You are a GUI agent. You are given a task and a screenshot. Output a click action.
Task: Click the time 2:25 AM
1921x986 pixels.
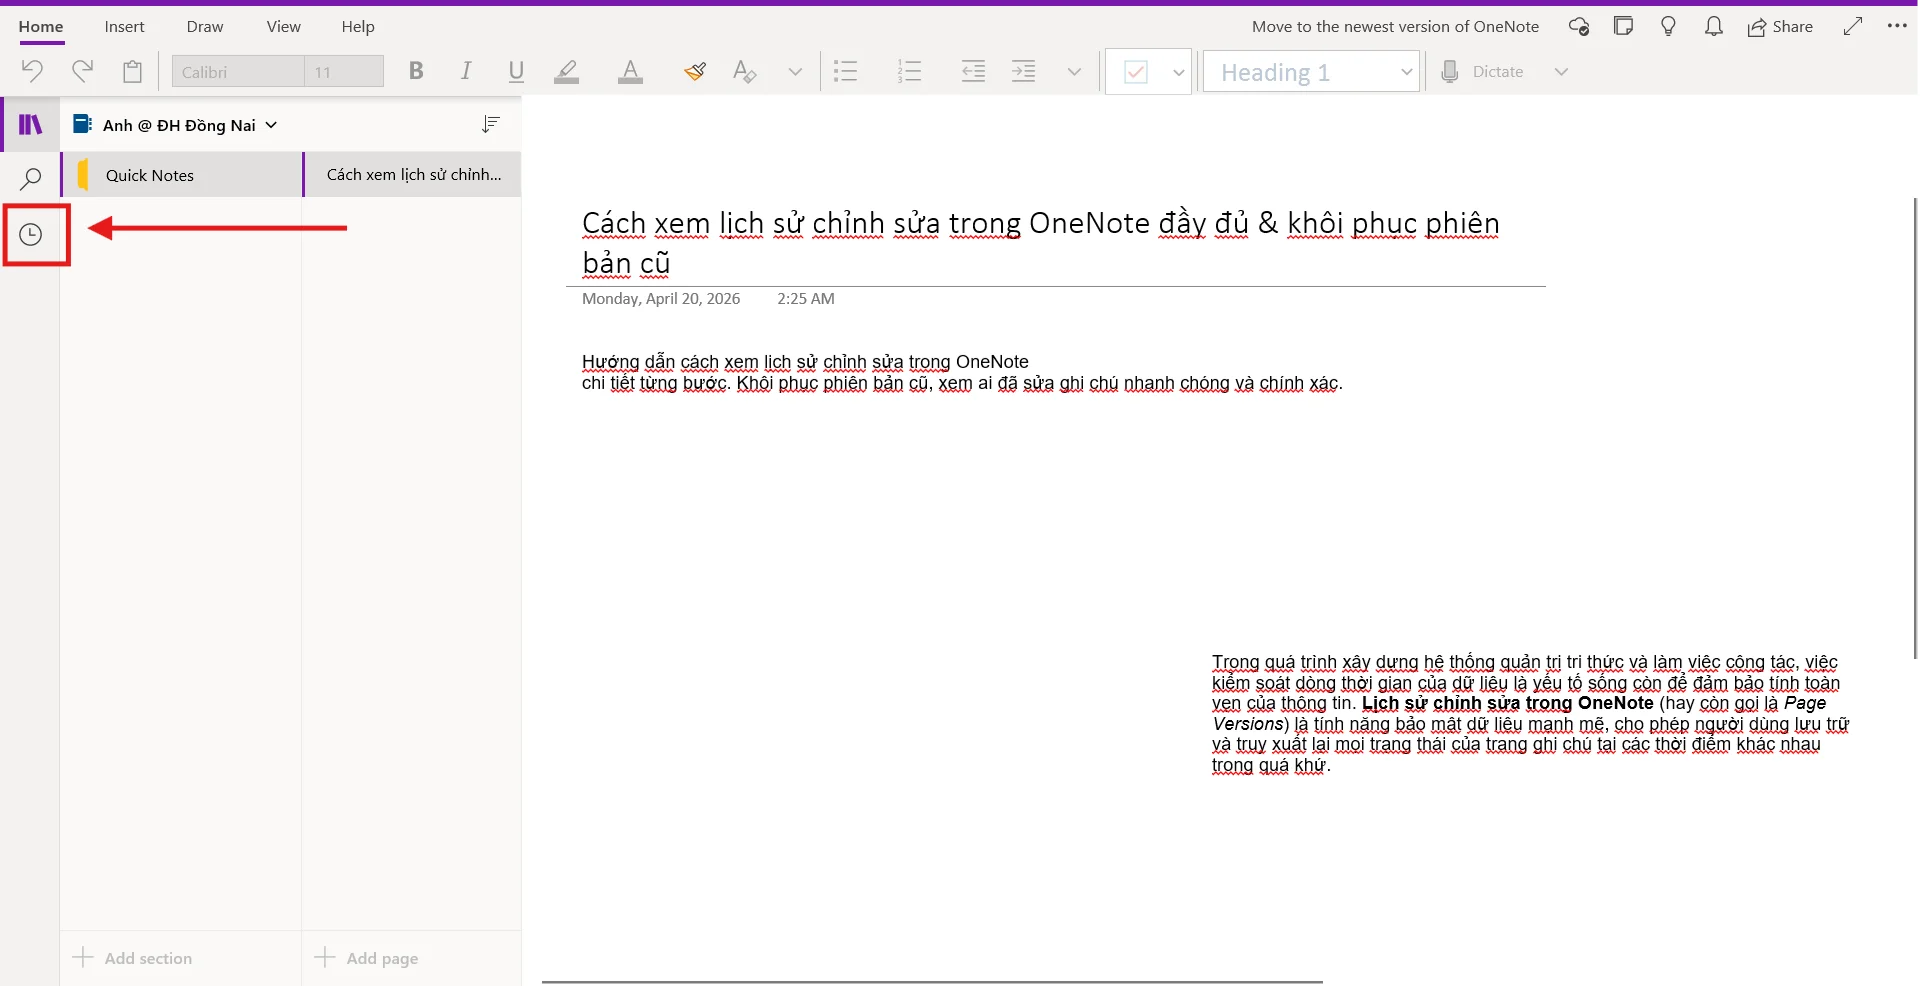pyautogui.click(x=806, y=298)
